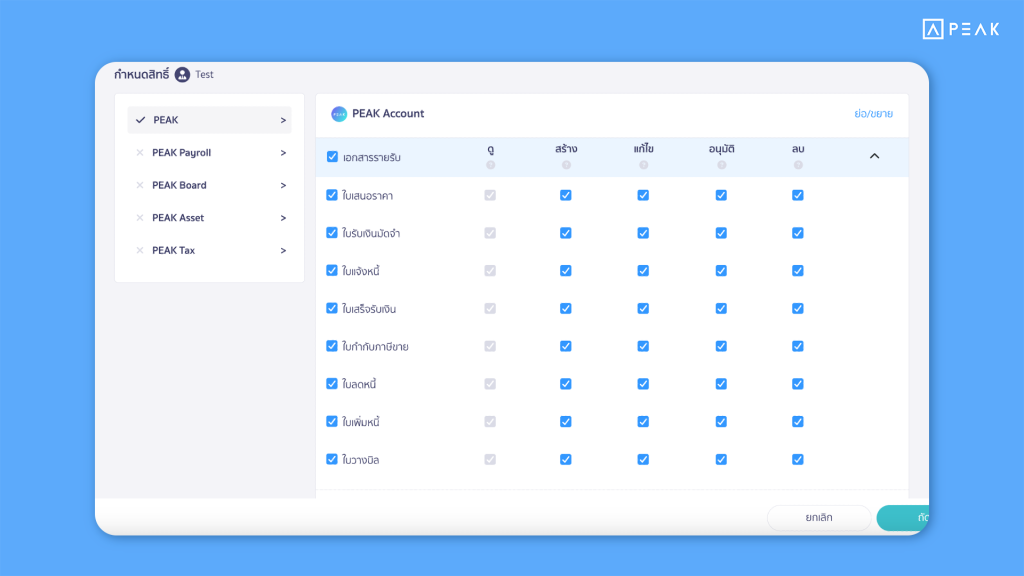Viewport: 1024px width, 576px height.
Task: Select PEAK Payroll in the product list
Action: pos(210,153)
